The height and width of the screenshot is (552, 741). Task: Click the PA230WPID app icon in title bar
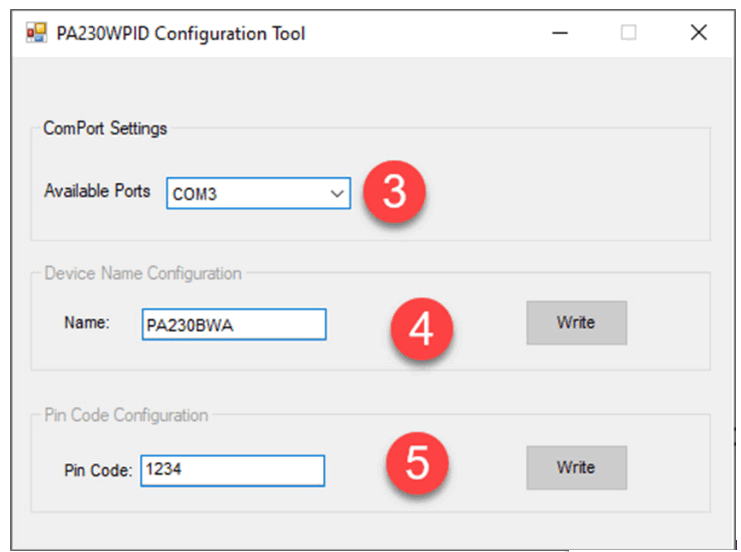(x=36, y=33)
